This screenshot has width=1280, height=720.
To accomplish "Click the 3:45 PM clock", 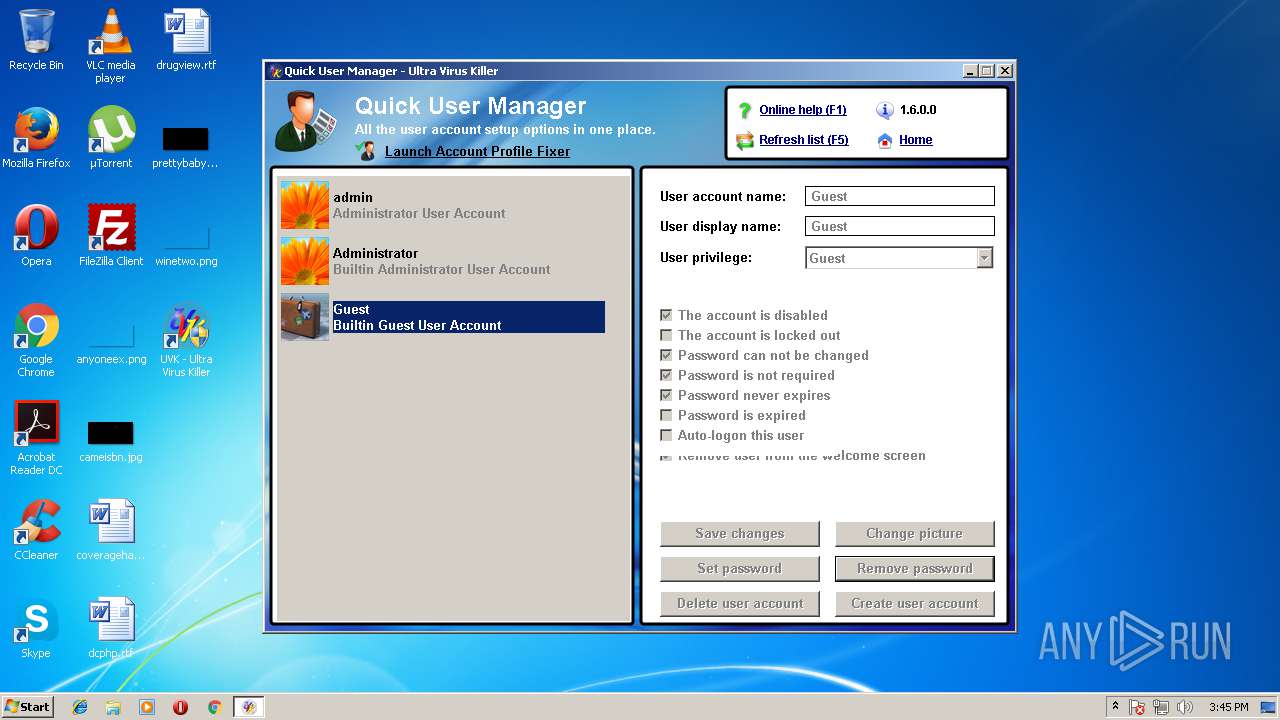I will tap(1228, 707).
